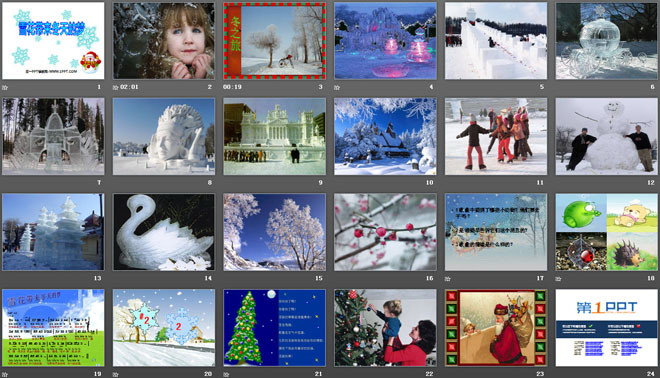Click animation star icon under slide 21
The image size is (660, 378).
pos(226,374)
